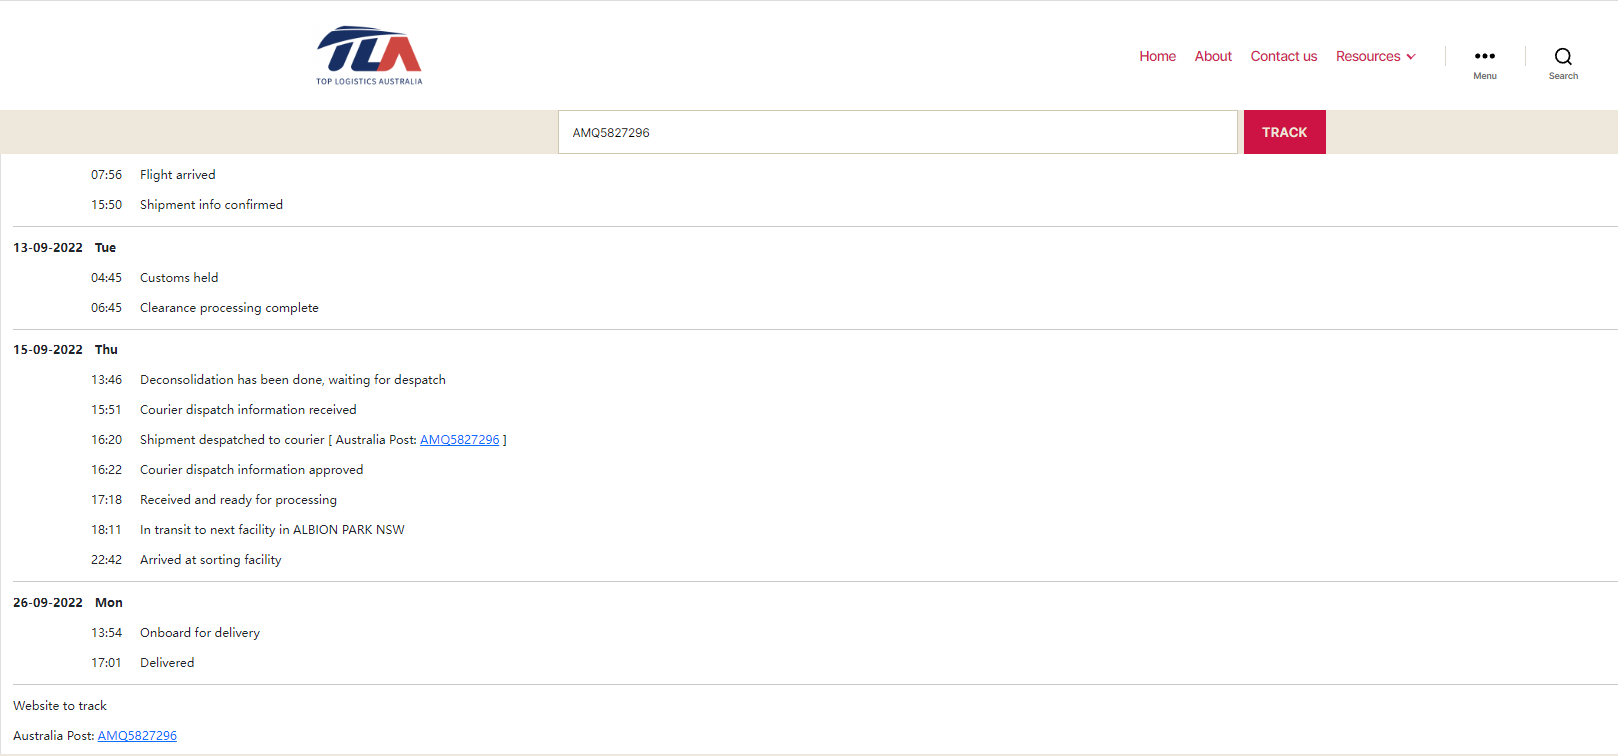The height and width of the screenshot is (756, 1618).
Task: Click the 26-09-2022 Mon date header
Action: (67, 603)
